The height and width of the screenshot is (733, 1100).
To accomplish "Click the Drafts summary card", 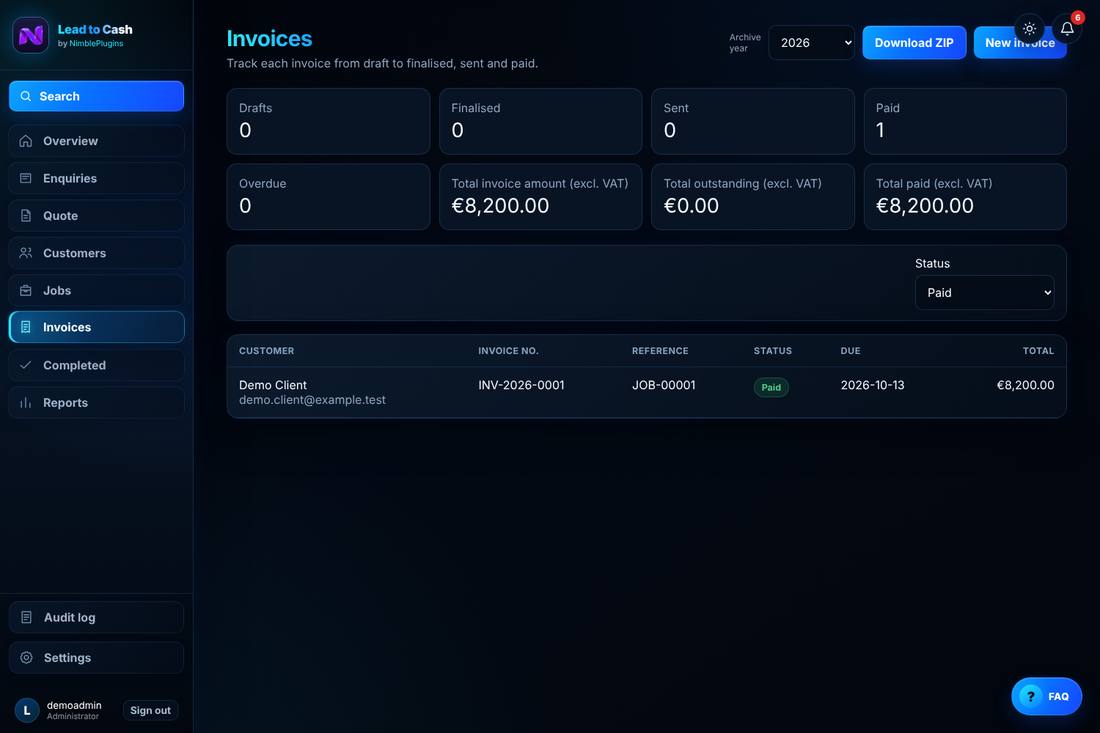I will coord(328,121).
